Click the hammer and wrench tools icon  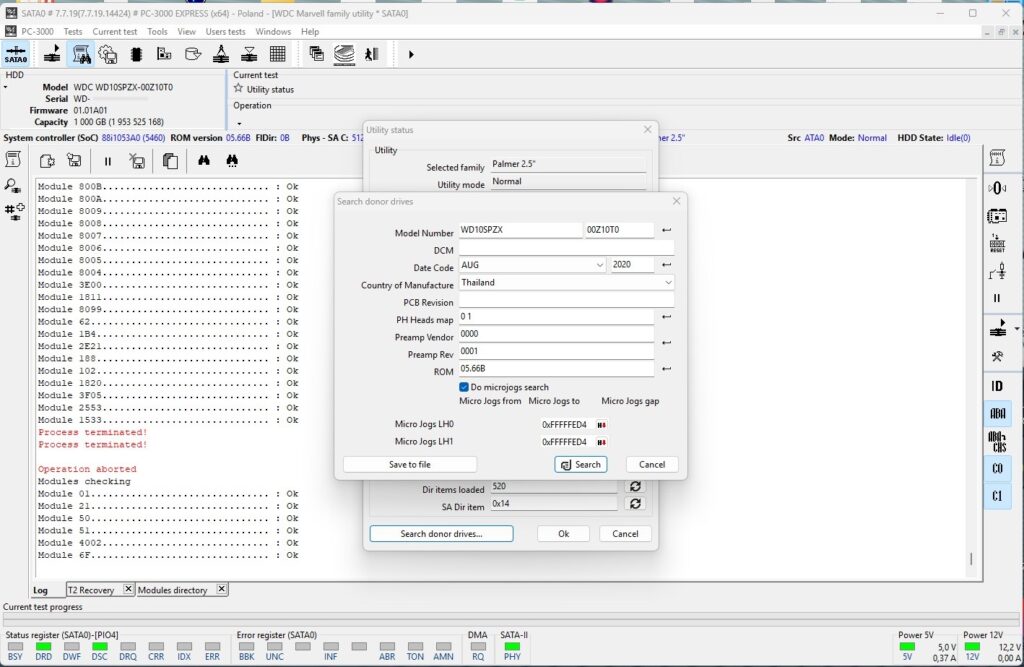997,357
